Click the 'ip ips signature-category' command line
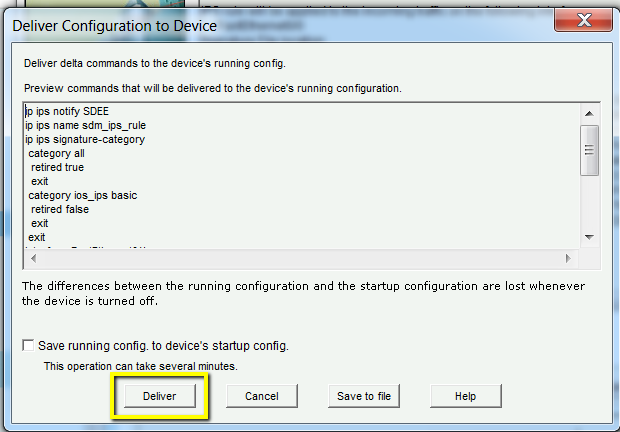The height and width of the screenshot is (432, 620). 85,140
